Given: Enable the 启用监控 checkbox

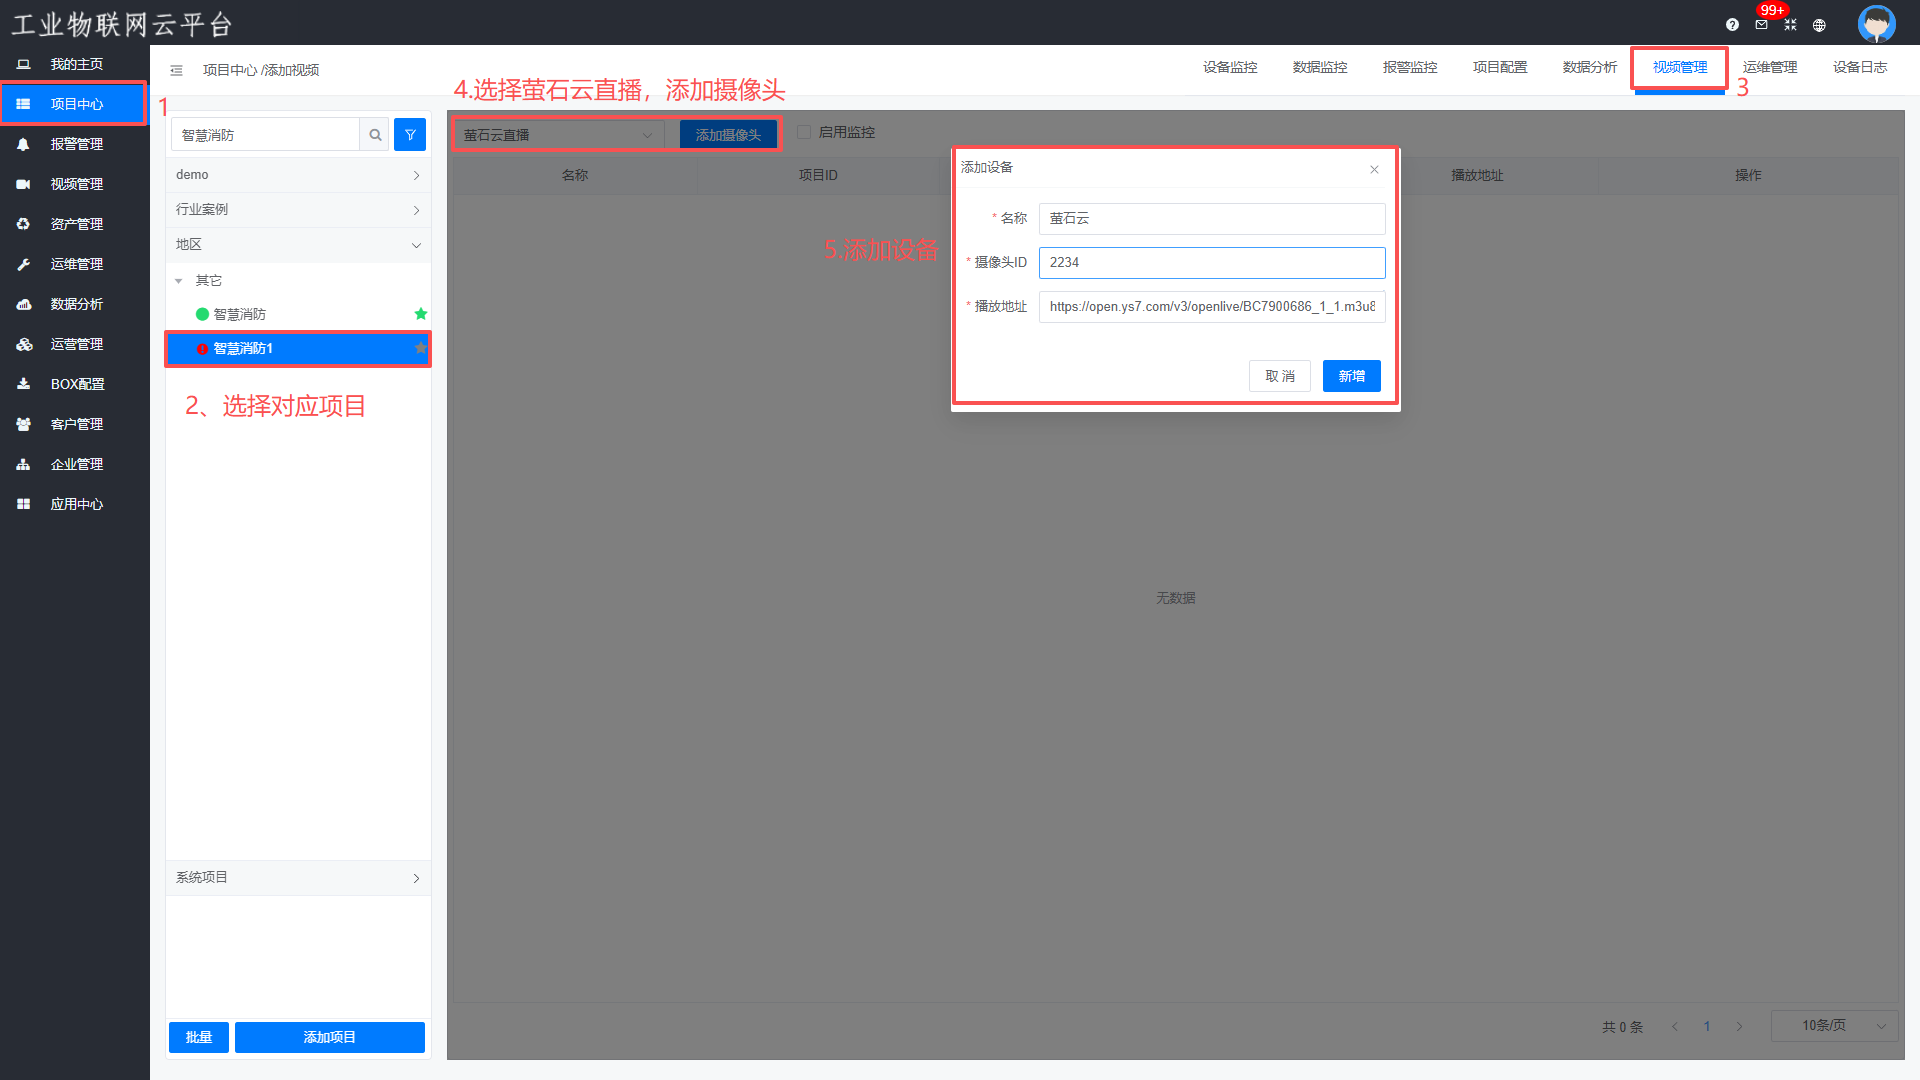Looking at the screenshot, I should pyautogui.click(x=804, y=132).
